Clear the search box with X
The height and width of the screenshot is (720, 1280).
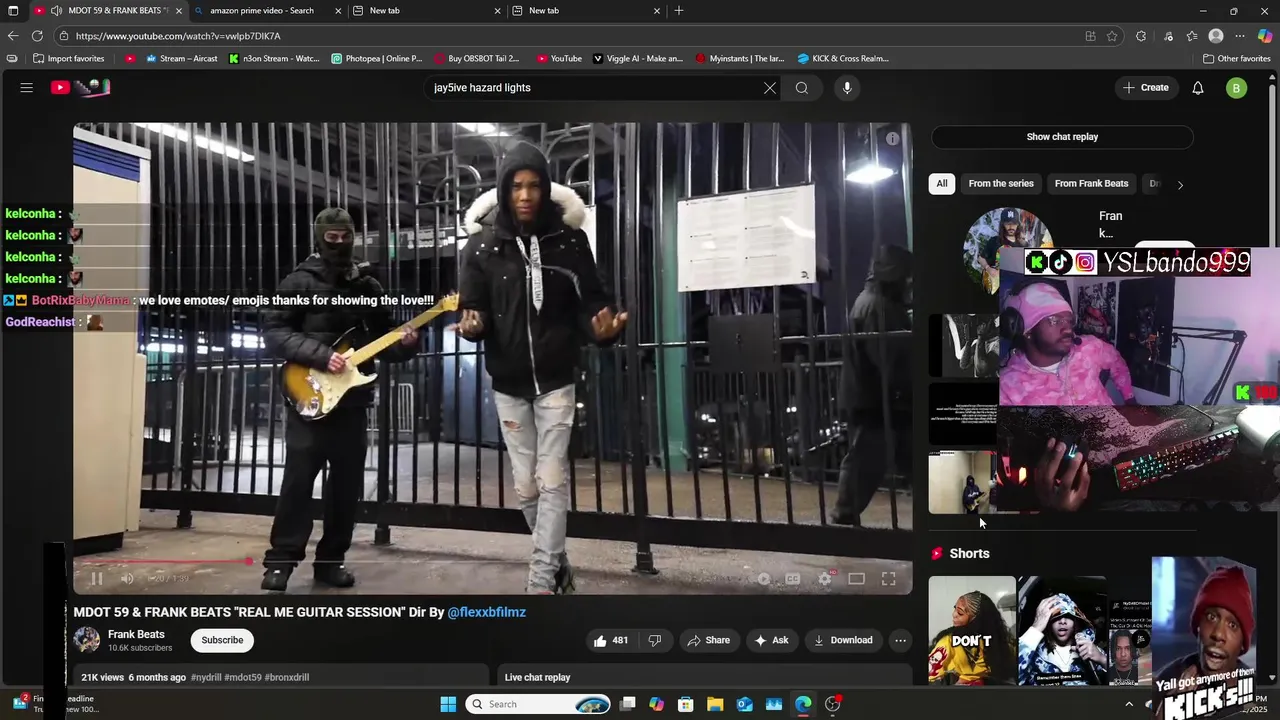click(x=770, y=88)
